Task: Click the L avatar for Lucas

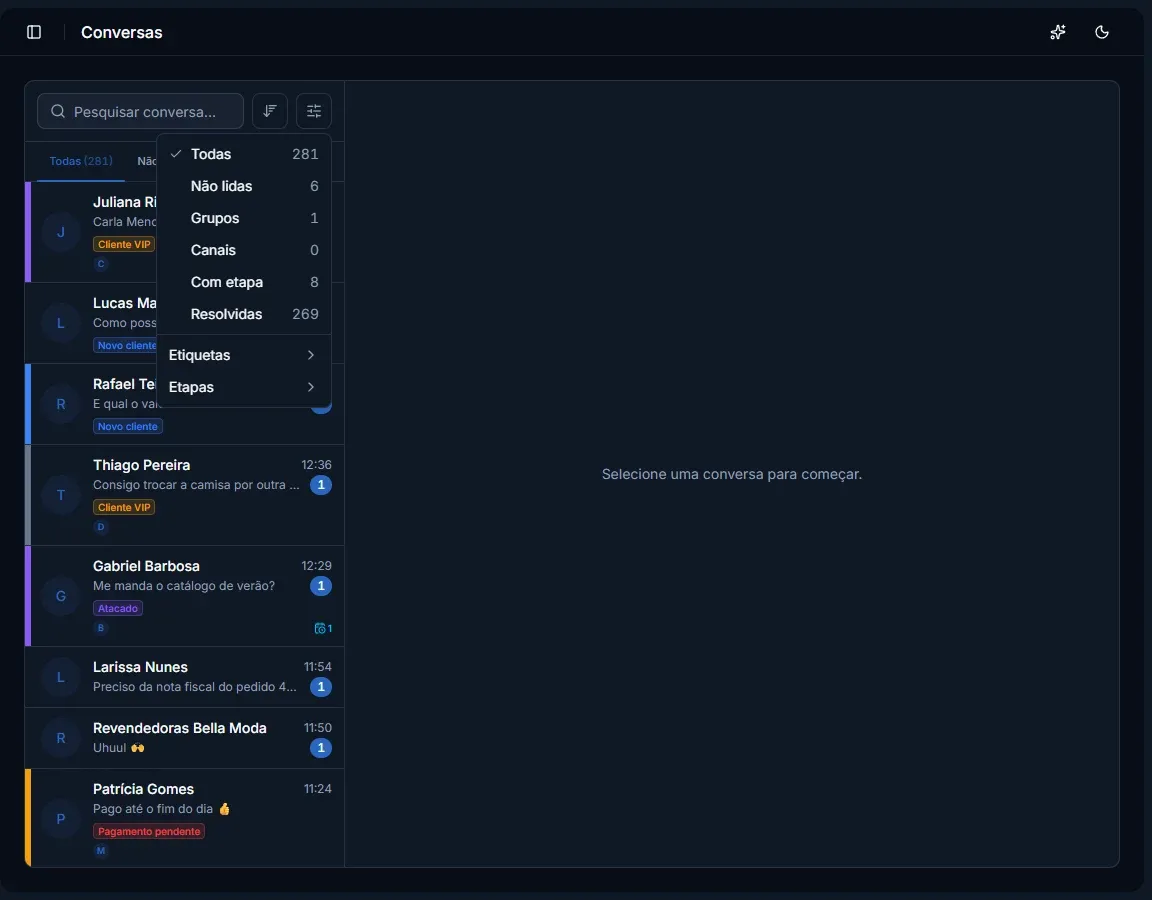Action: pos(61,323)
